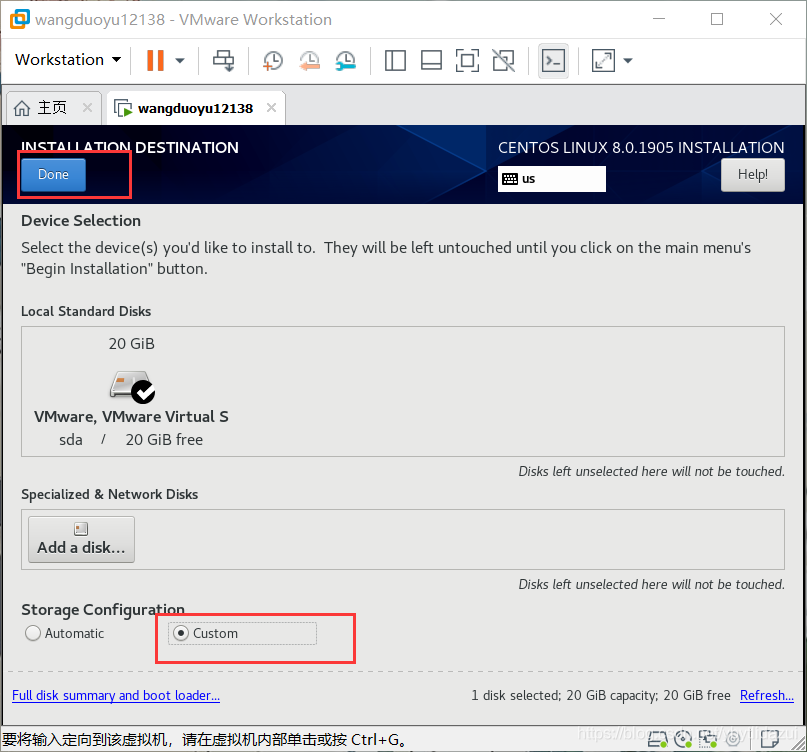The height and width of the screenshot is (752, 807).
Task: Toggle the VMware Virtual S sda disk
Action: (131, 391)
